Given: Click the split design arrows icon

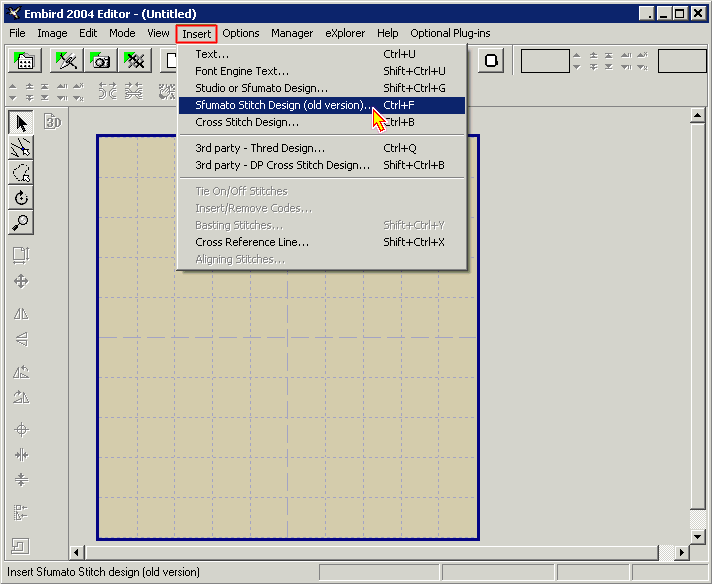Looking at the screenshot, I should pyautogui.click(x=108, y=91).
